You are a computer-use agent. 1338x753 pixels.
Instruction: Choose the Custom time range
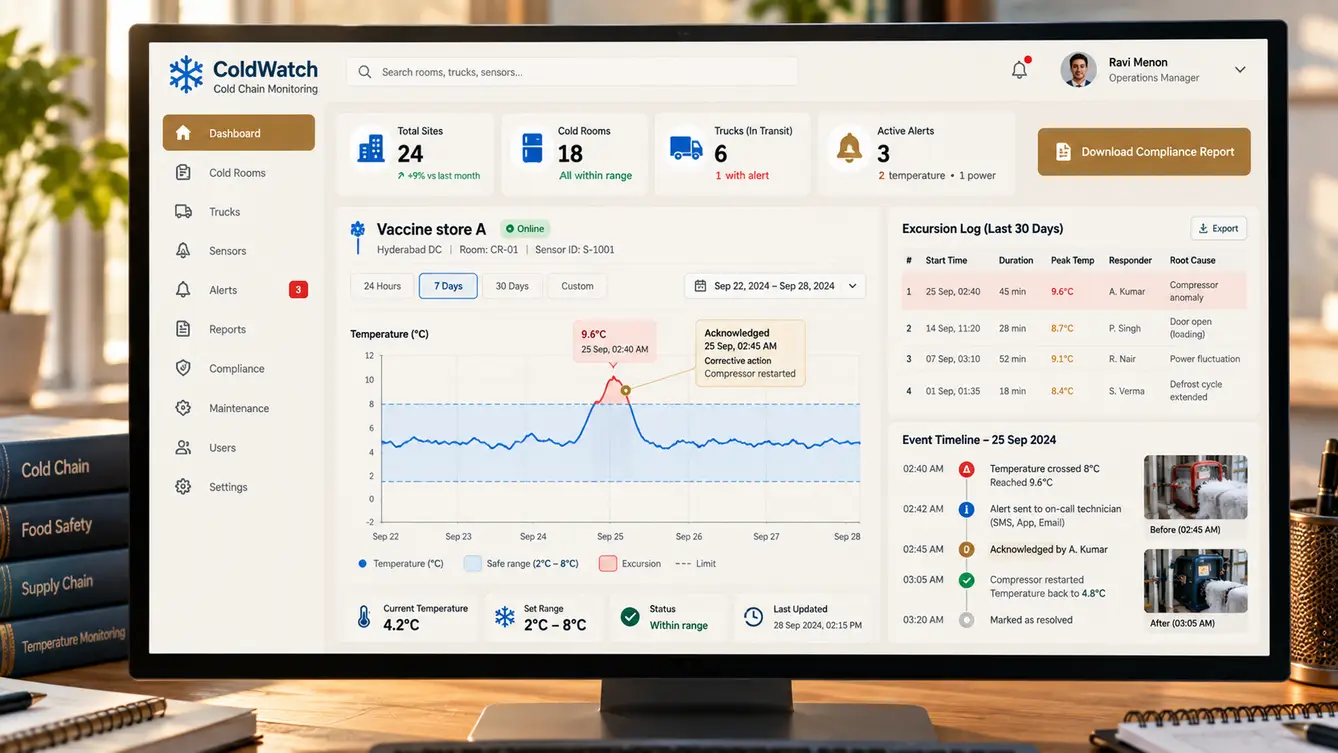coord(577,286)
